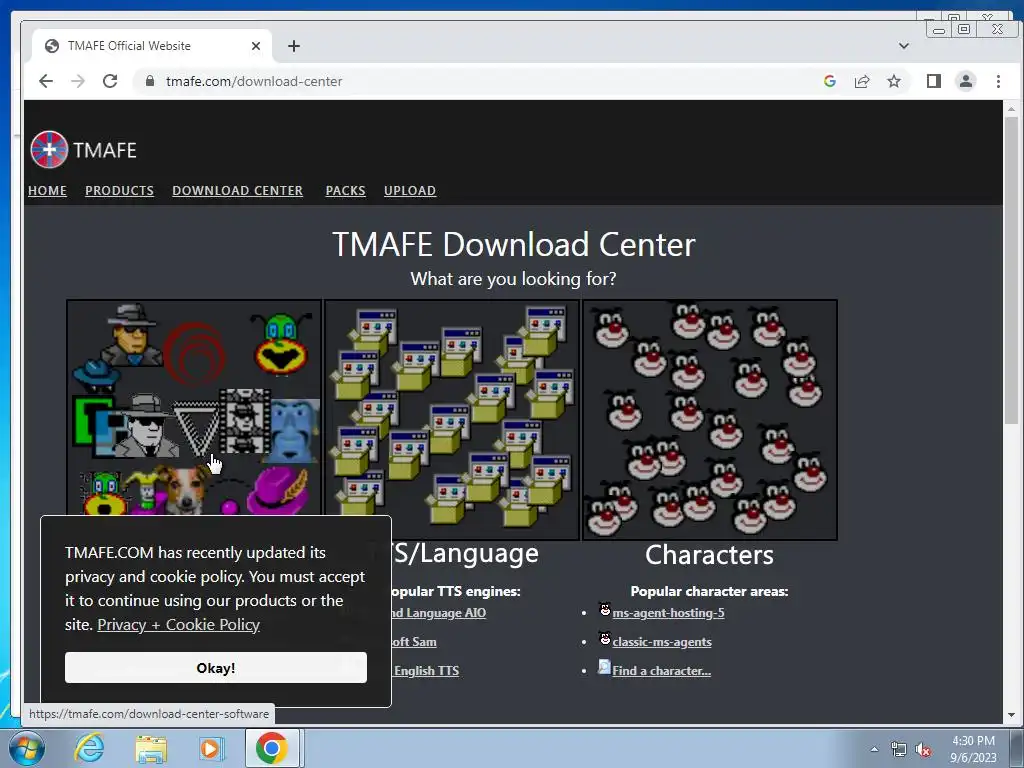Open Windows Media Player from taskbar
The image size is (1024, 768).
click(x=211, y=748)
